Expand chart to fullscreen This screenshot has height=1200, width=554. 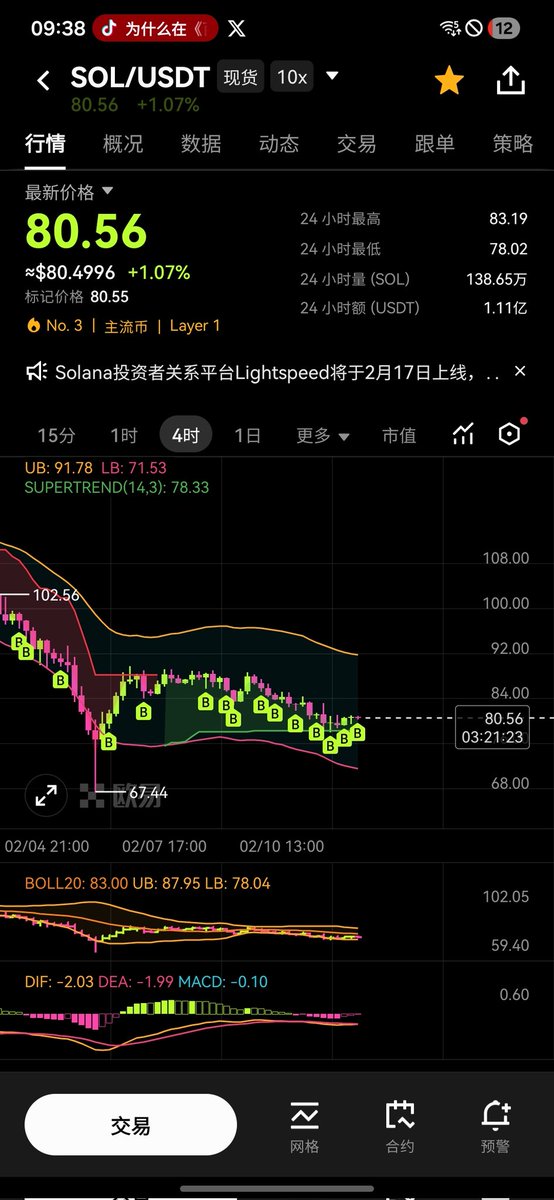[x=46, y=795]
